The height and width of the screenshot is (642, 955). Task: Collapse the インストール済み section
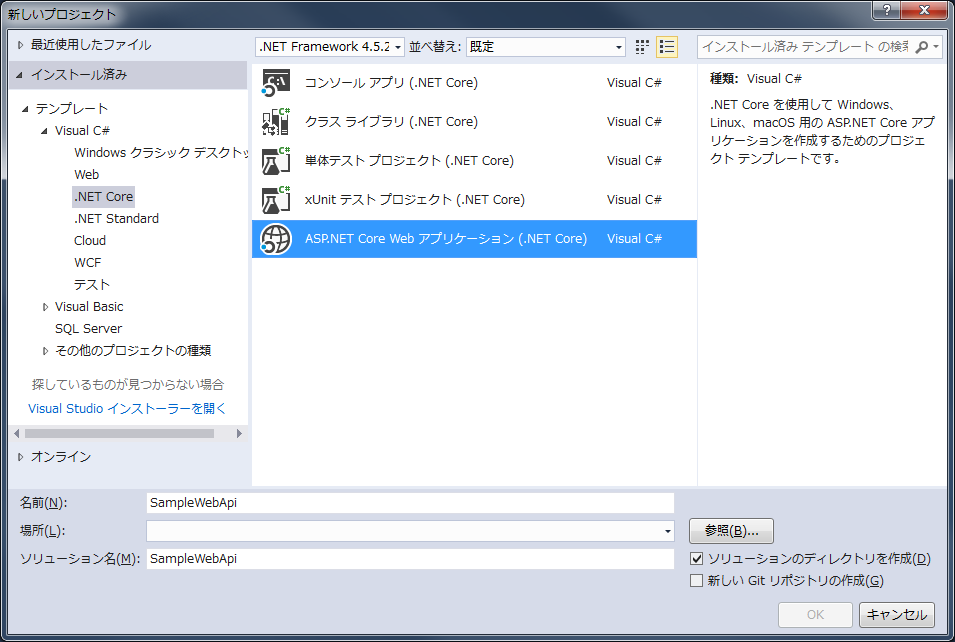click(19, 75)
